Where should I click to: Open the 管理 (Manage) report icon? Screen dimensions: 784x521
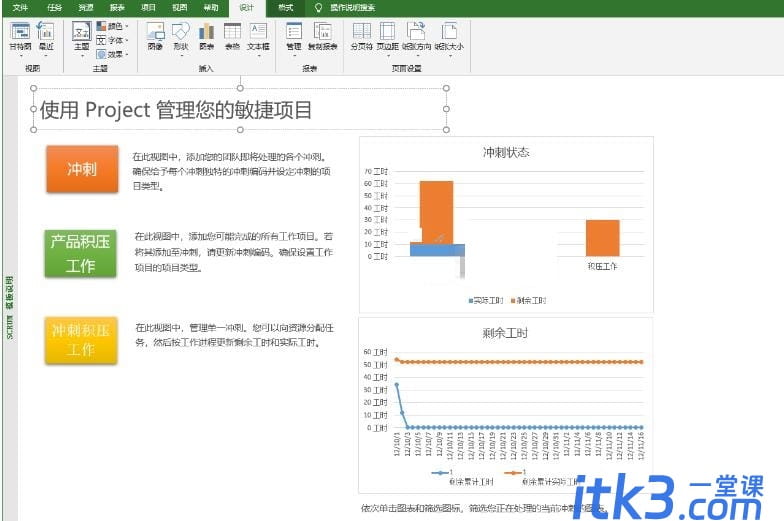pyautogui.click(x=294, y=31)
